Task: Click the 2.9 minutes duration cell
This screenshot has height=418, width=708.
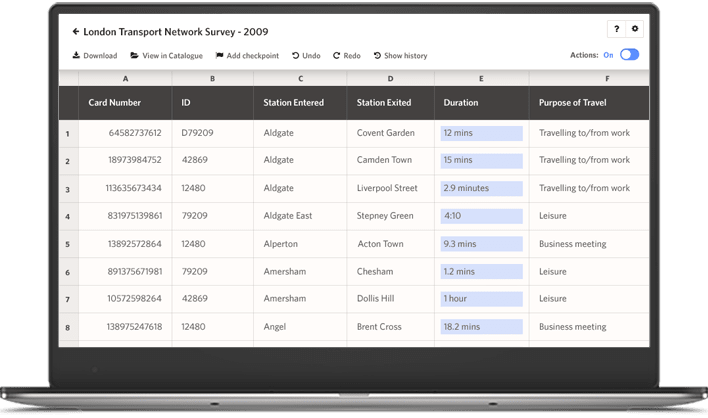Action: 481,188
